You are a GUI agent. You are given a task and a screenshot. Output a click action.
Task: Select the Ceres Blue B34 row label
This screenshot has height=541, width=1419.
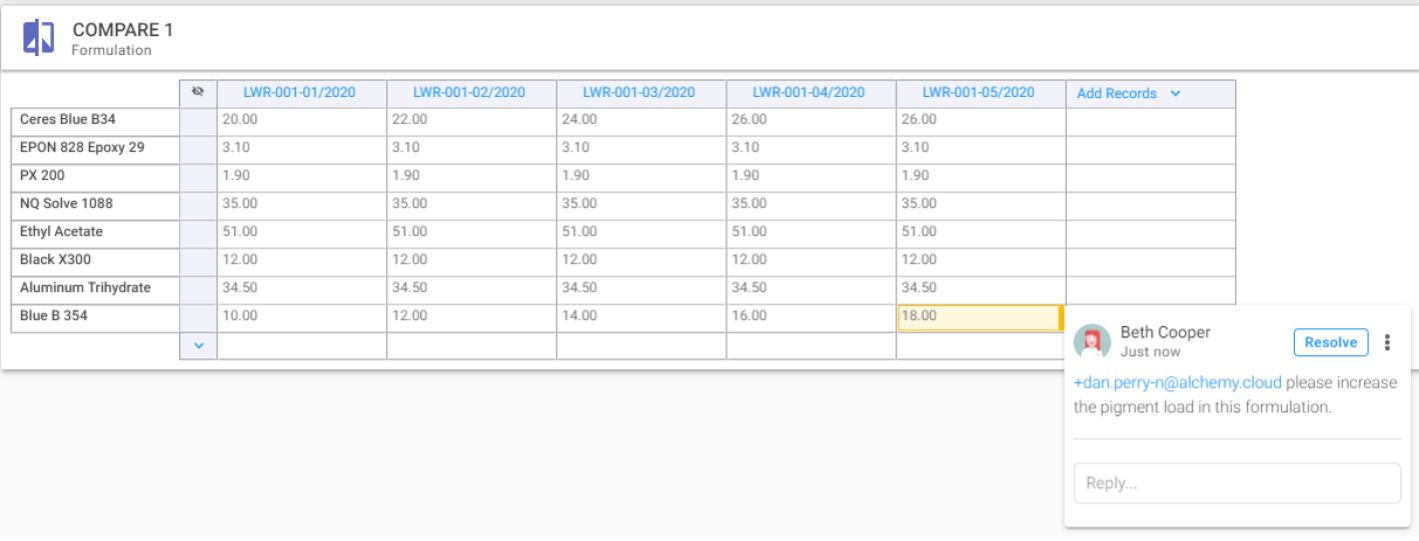pyautogui.click(x=95, y=120)
